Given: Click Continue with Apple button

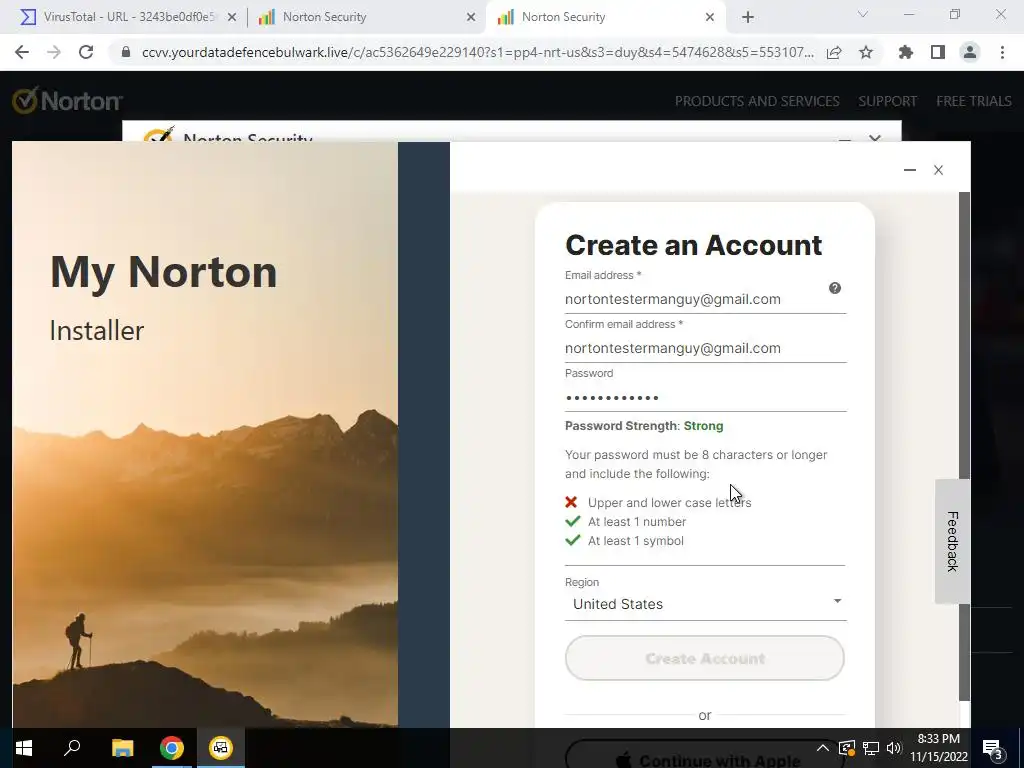Looking at the screenshot, I should (705, 754).
